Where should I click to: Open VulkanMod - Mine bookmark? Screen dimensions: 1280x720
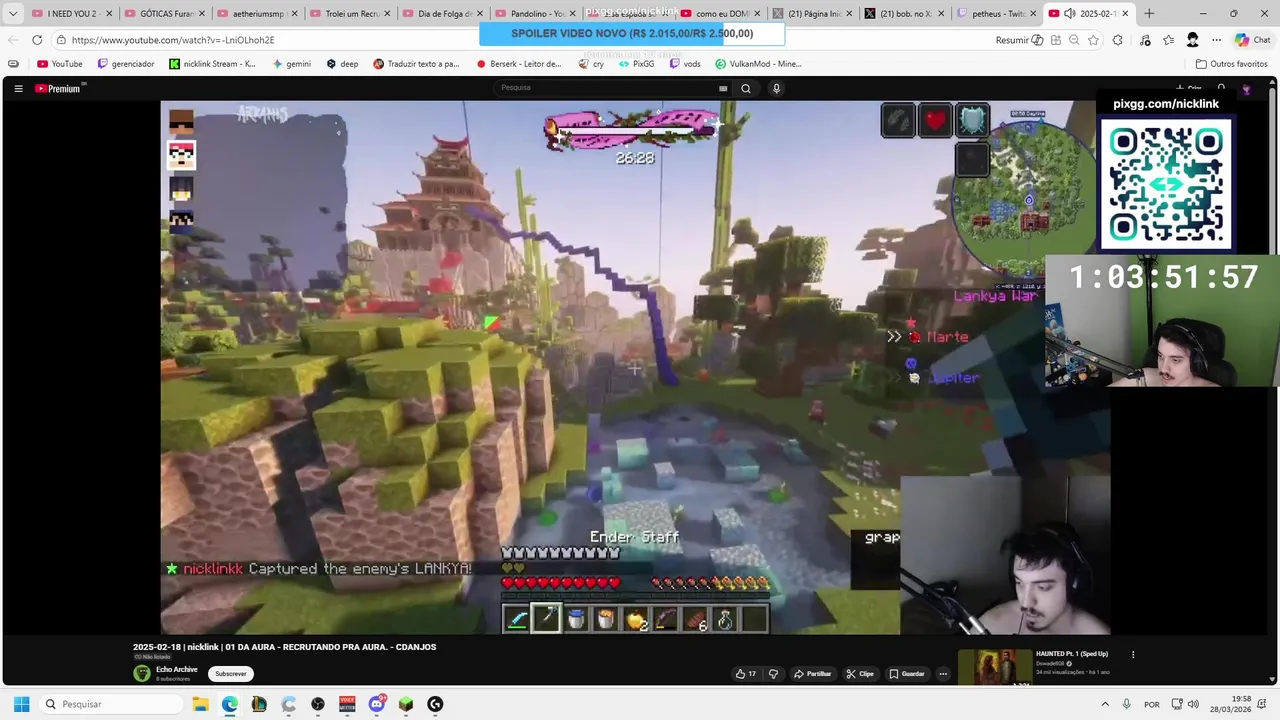click(758, 64)
